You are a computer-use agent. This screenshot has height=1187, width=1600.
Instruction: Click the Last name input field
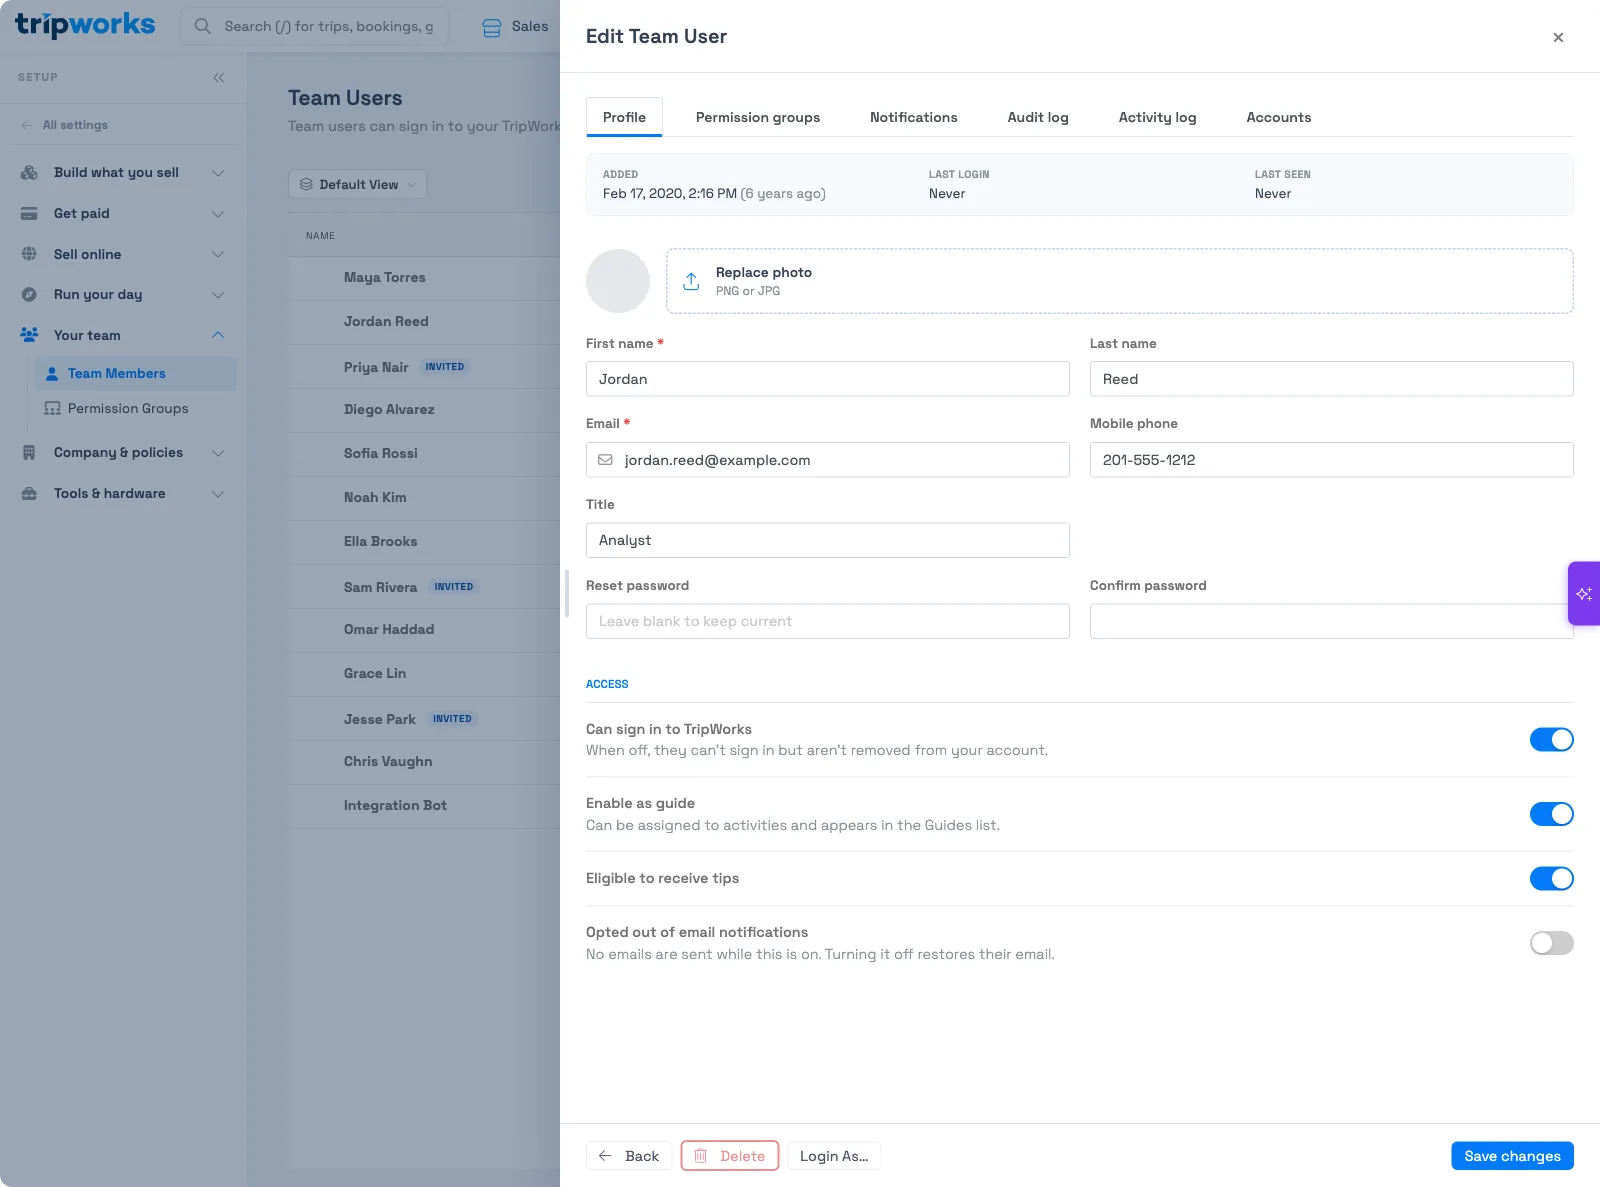pos(1332,379)
